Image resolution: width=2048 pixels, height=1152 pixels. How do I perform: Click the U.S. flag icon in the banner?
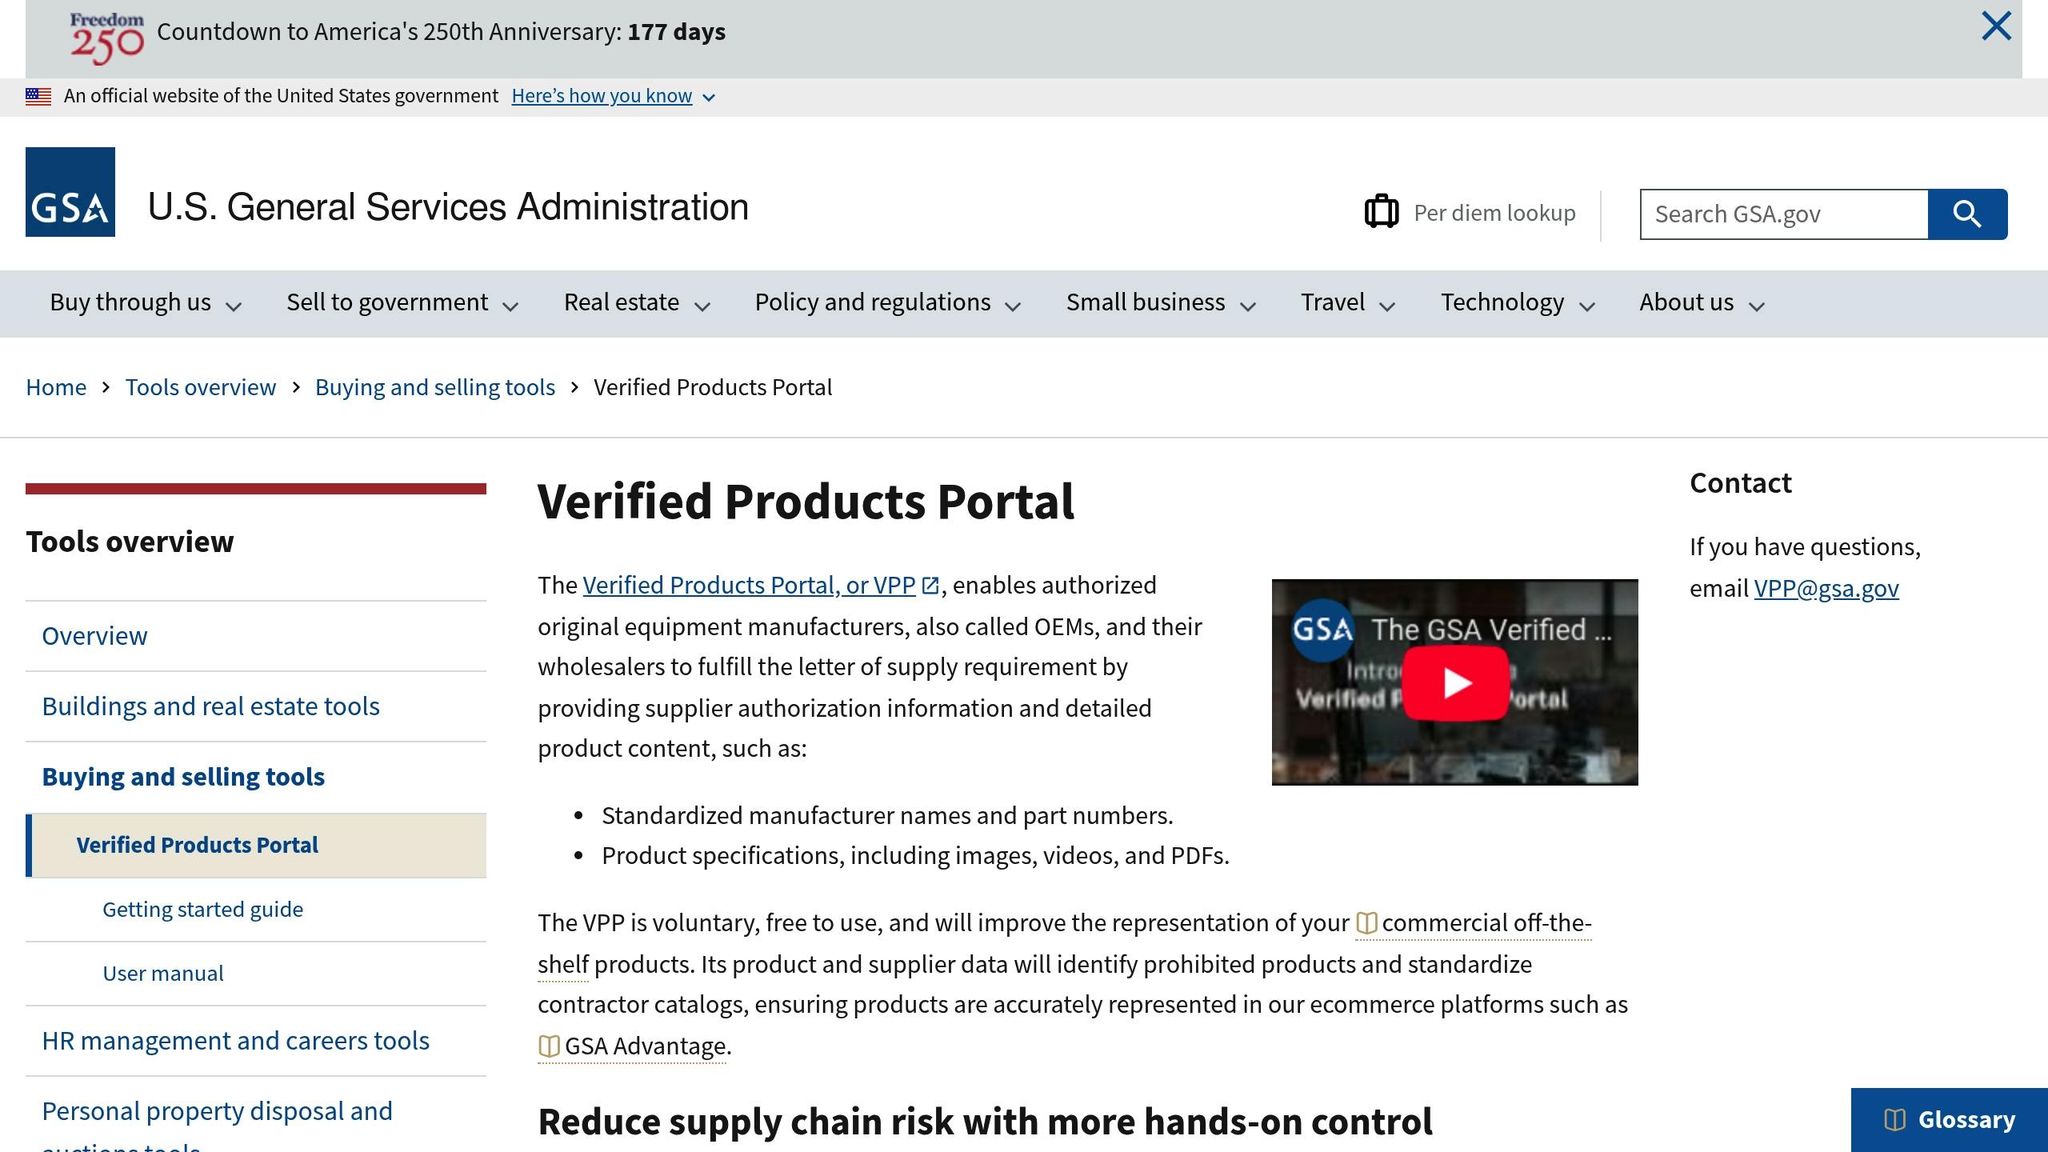coord(37,95)
